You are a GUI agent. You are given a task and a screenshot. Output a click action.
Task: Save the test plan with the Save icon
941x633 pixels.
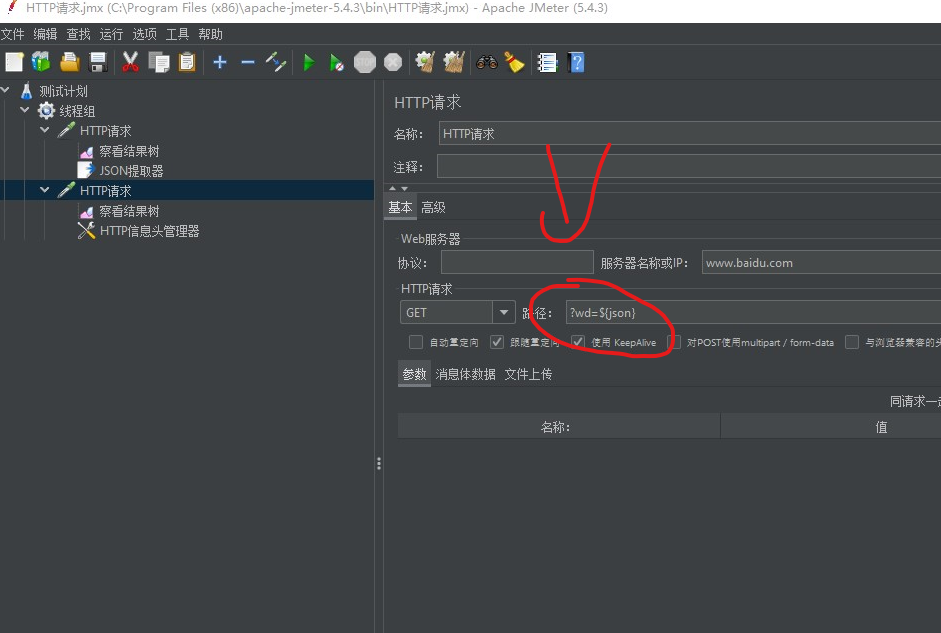(97, 62)
